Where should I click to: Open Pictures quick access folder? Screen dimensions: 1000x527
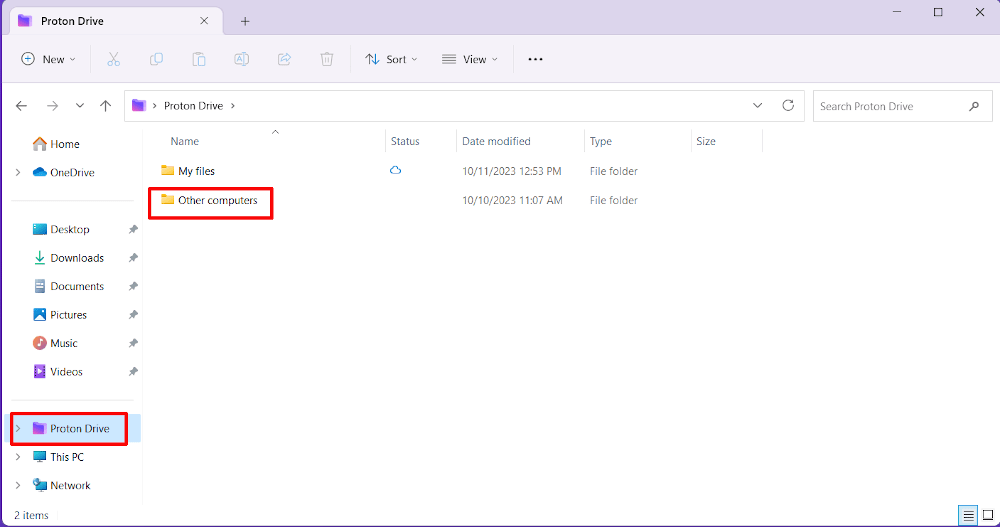tap(60, 315)
